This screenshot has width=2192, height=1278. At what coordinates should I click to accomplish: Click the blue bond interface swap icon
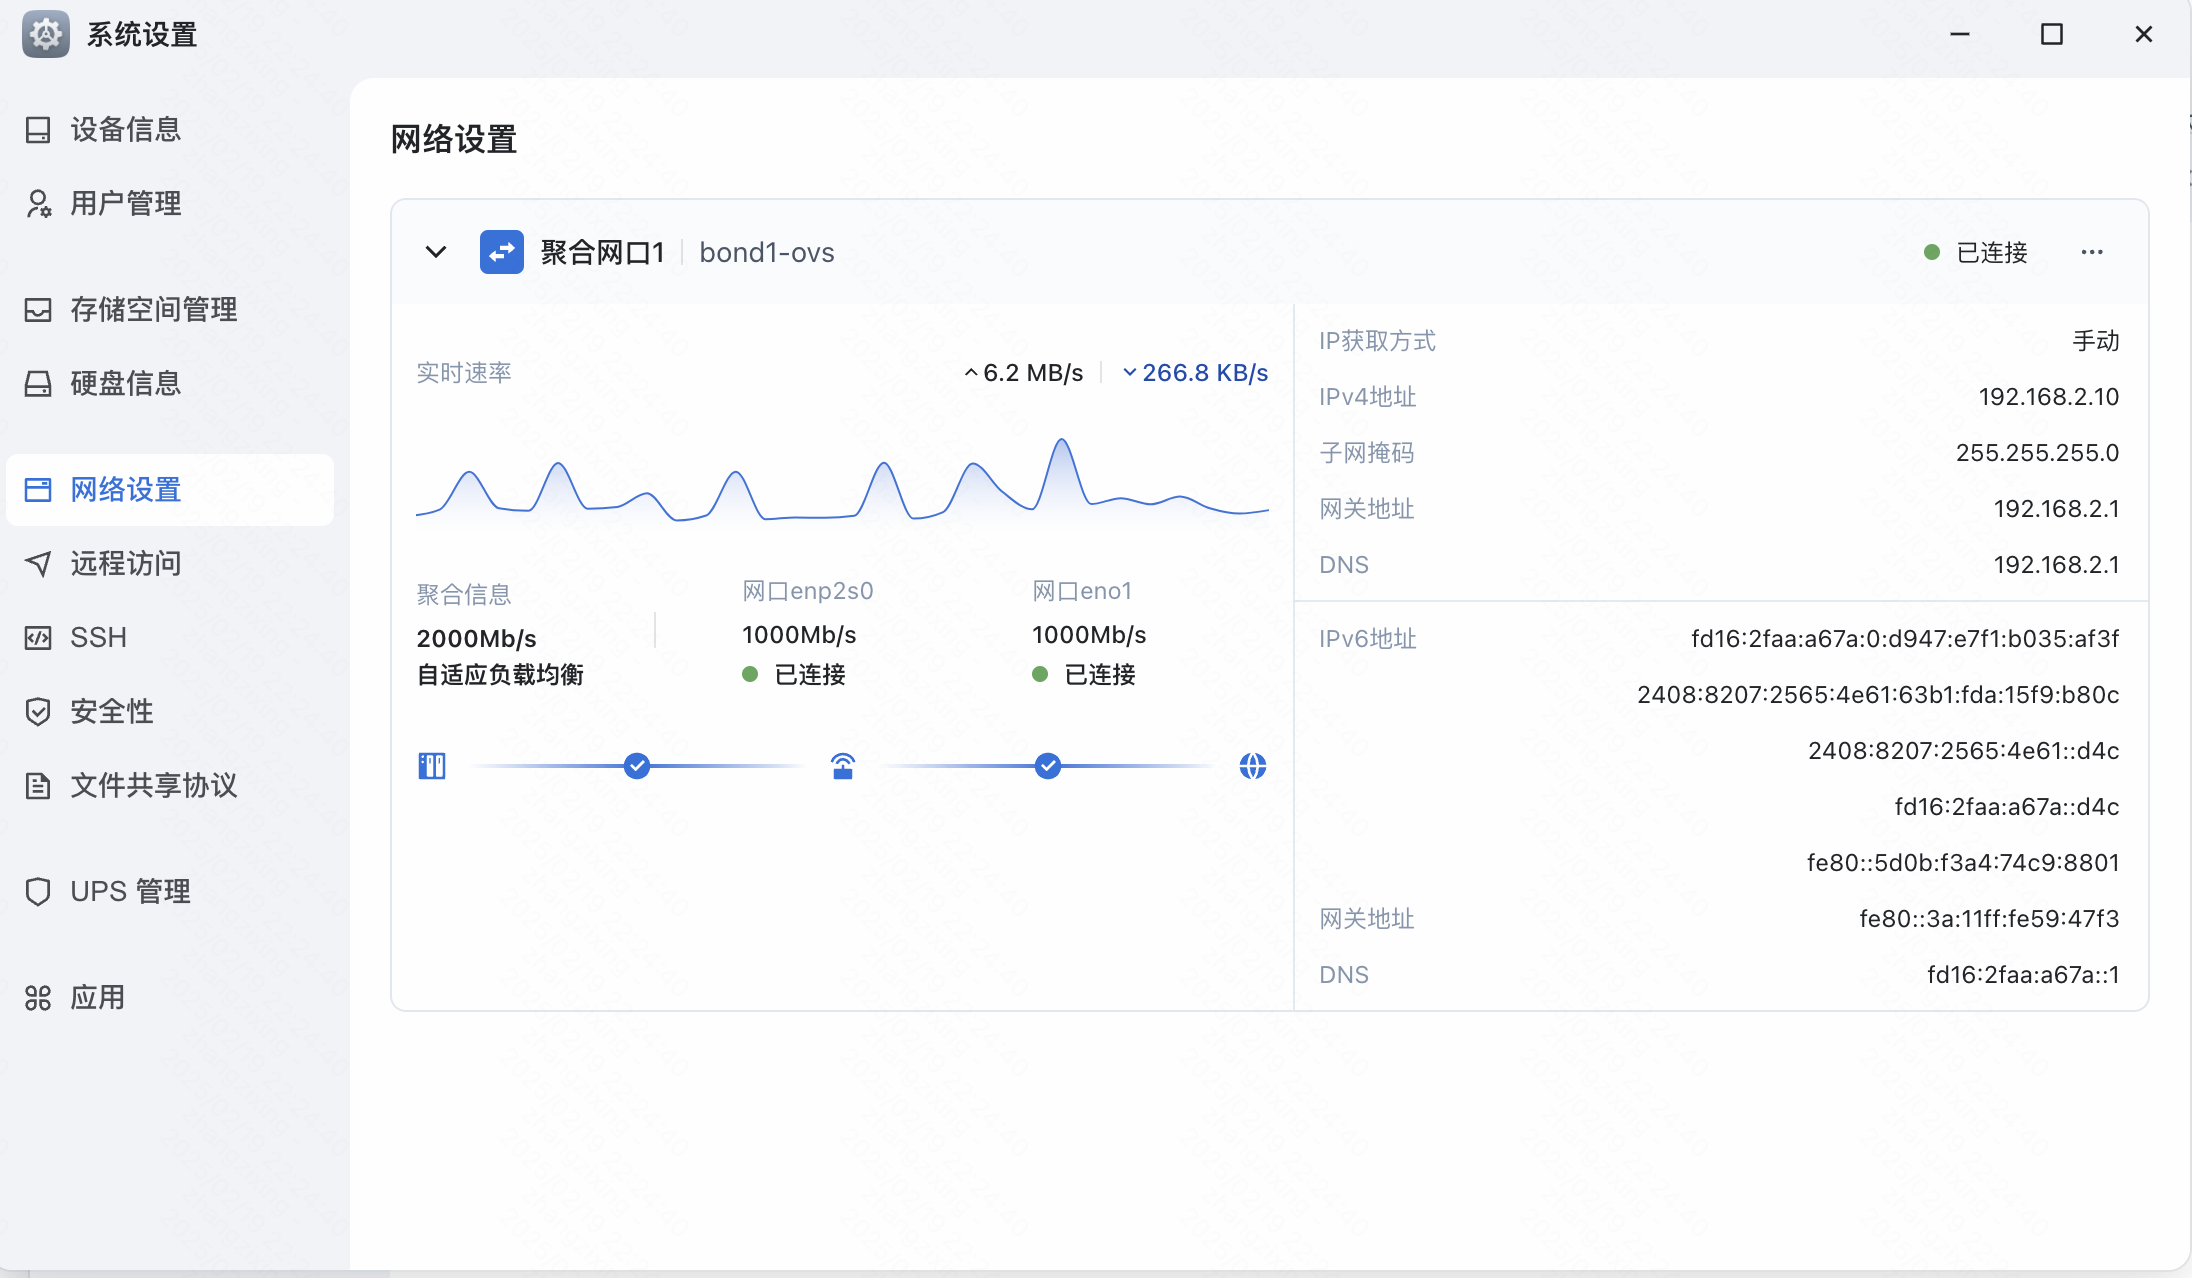502,252
